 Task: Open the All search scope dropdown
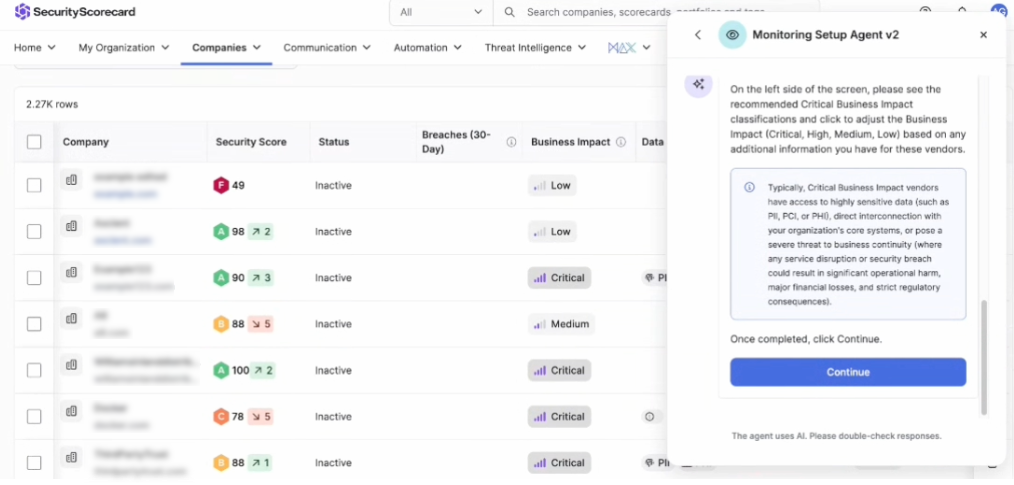click(441, 12)
